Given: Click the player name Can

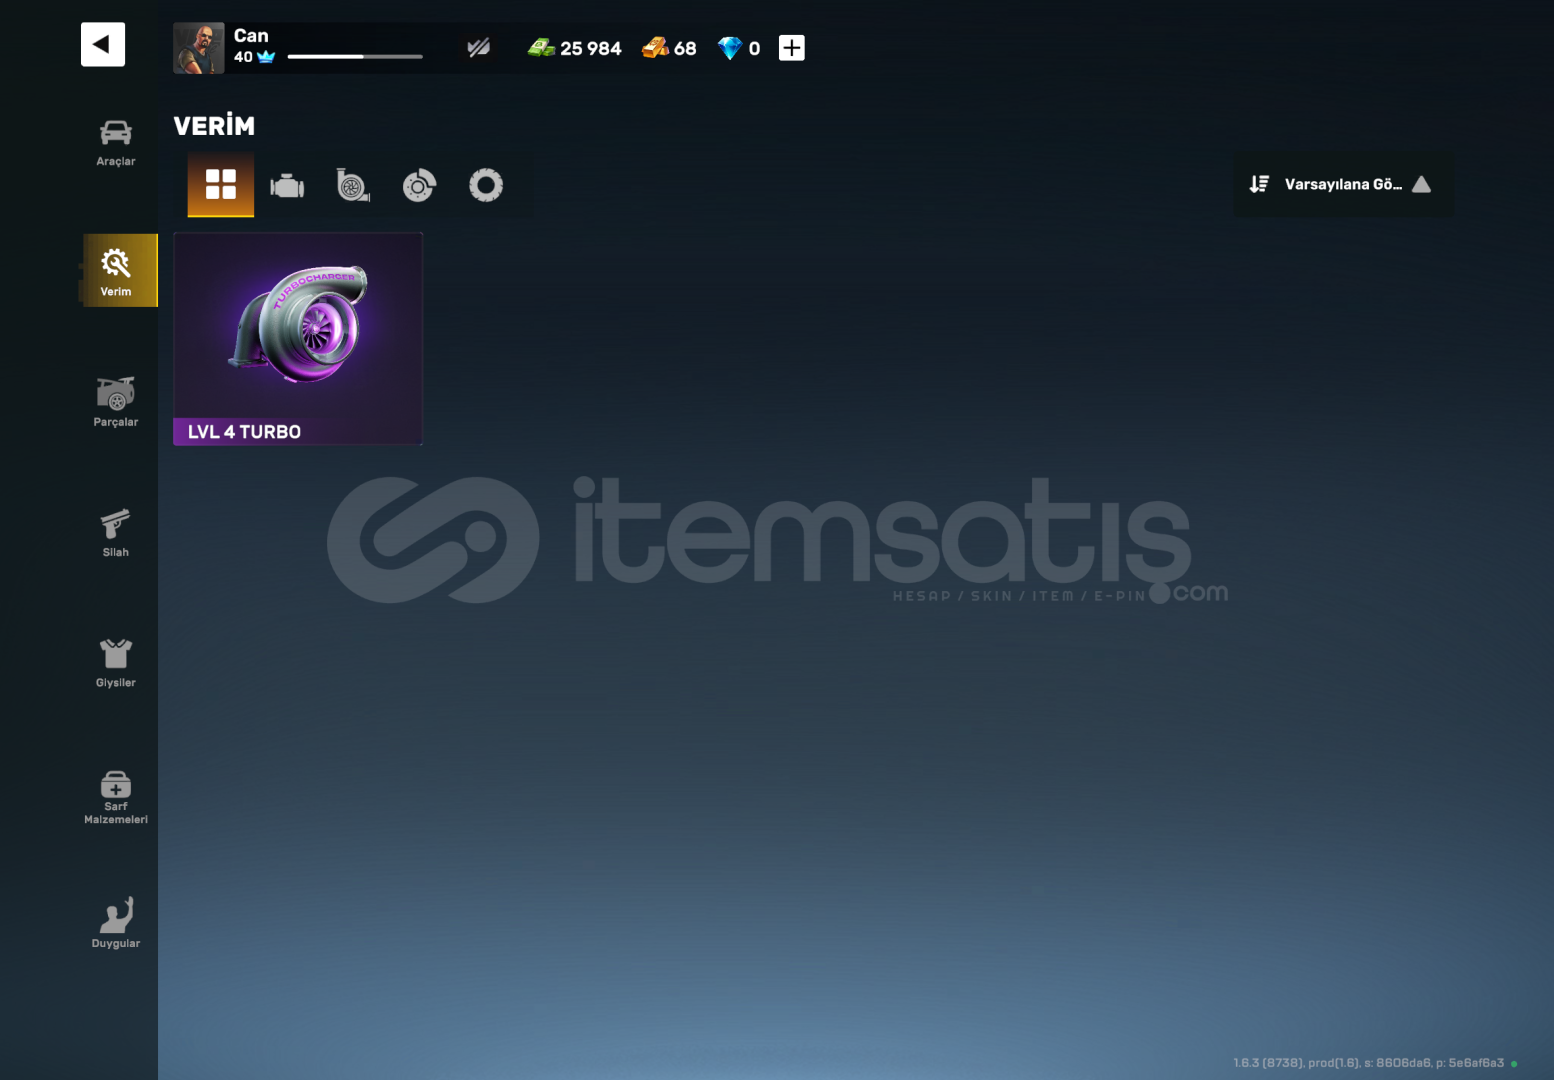Looking at the screenshot, I should click(251, 36).
